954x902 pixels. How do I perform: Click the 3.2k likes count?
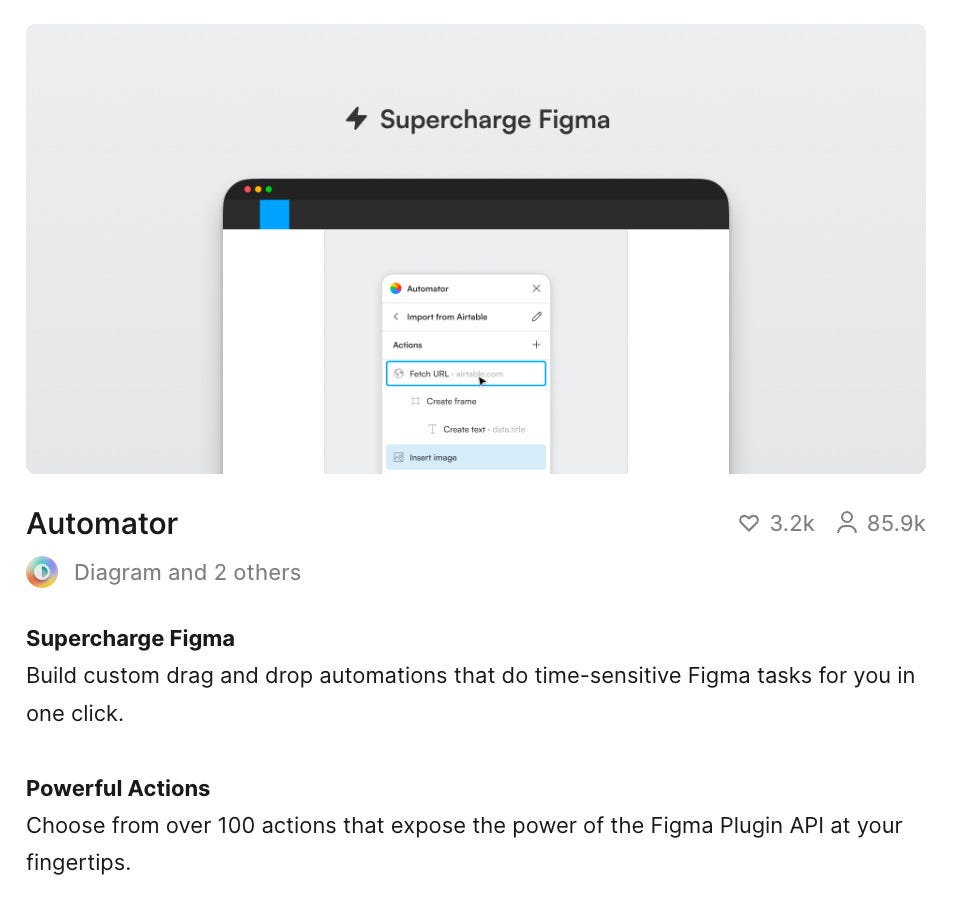[x=792, y=523]
